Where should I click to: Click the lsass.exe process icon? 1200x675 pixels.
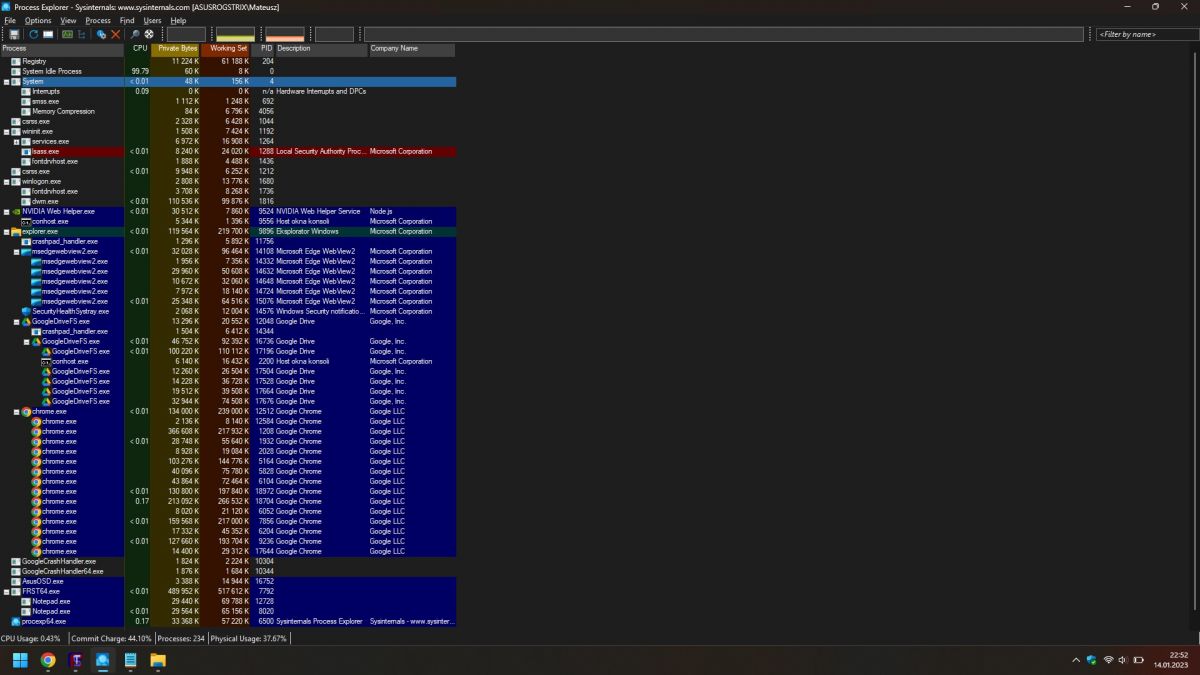coord(26,151)
